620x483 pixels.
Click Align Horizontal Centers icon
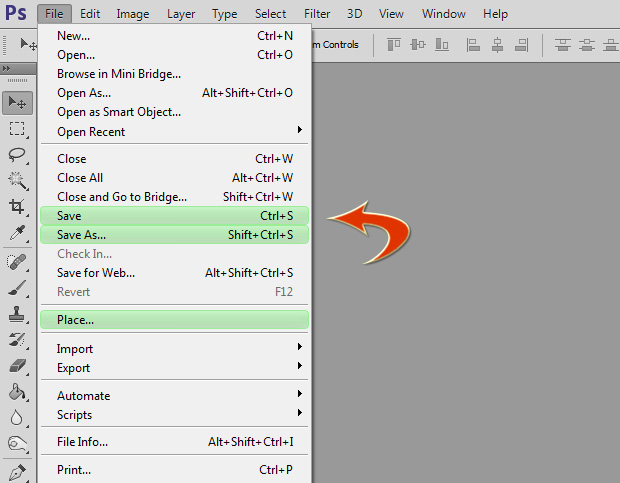coord(497,45)
